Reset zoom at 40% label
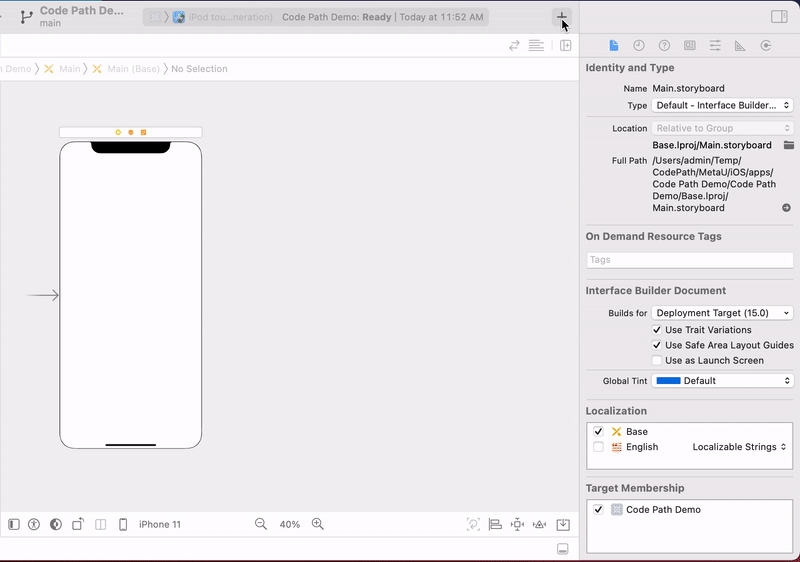 289,524
